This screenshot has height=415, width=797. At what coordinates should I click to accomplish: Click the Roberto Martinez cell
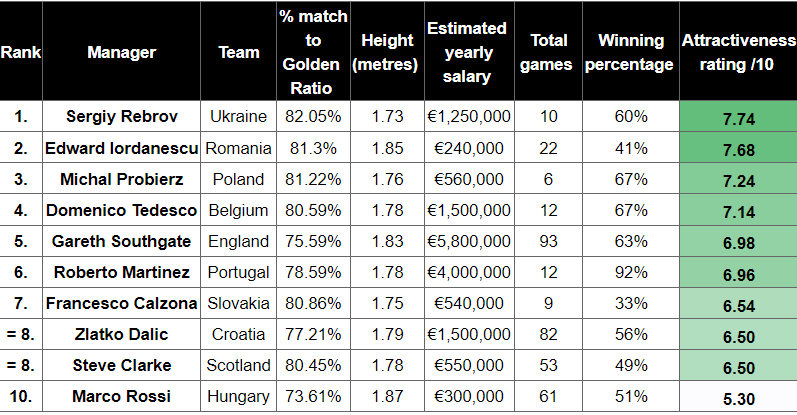[121, 272]
